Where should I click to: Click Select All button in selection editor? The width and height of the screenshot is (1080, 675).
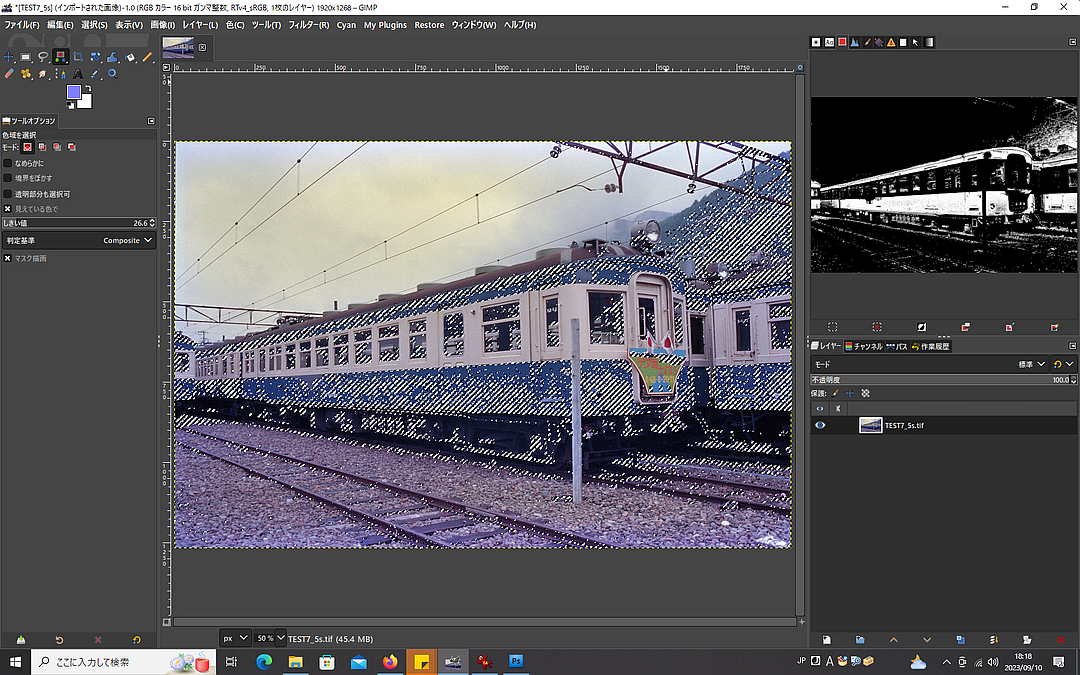(x=832, y=327)
